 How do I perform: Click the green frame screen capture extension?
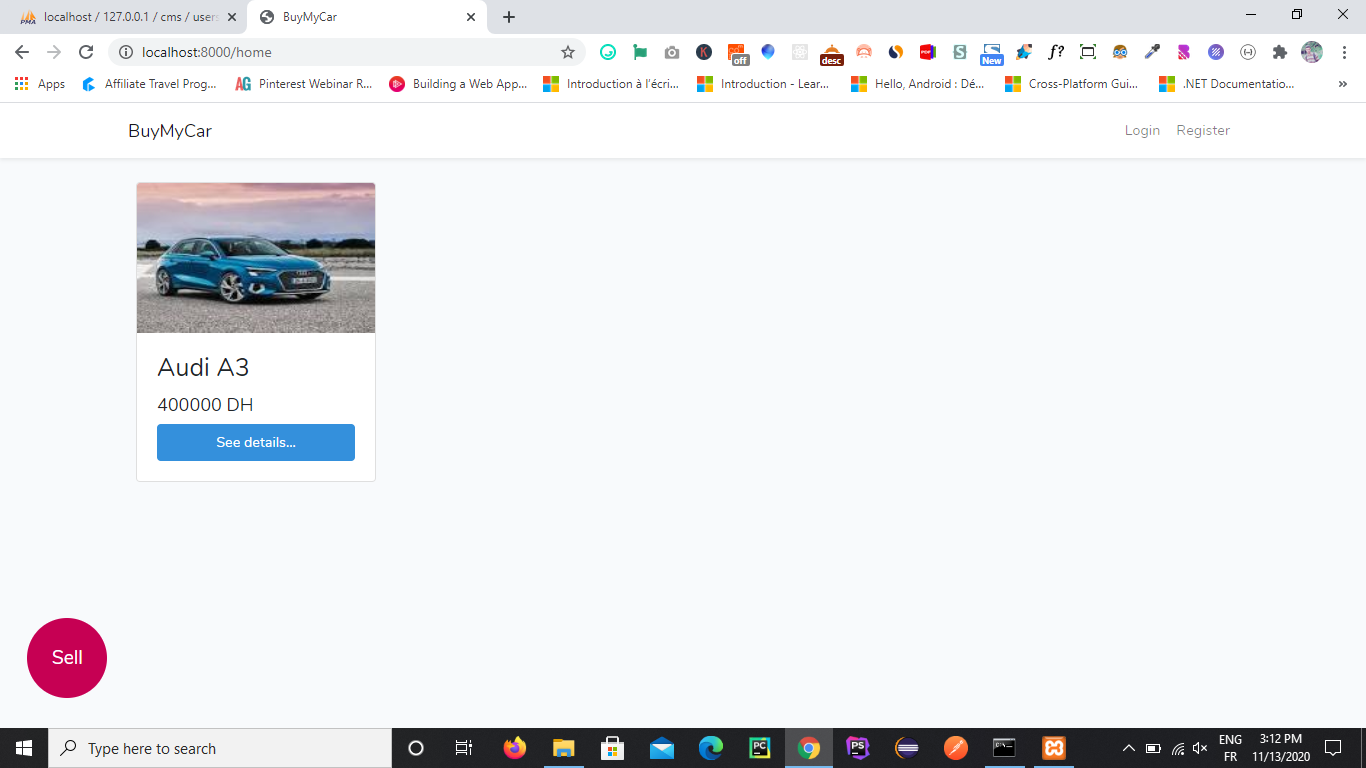pos(1088,52)
